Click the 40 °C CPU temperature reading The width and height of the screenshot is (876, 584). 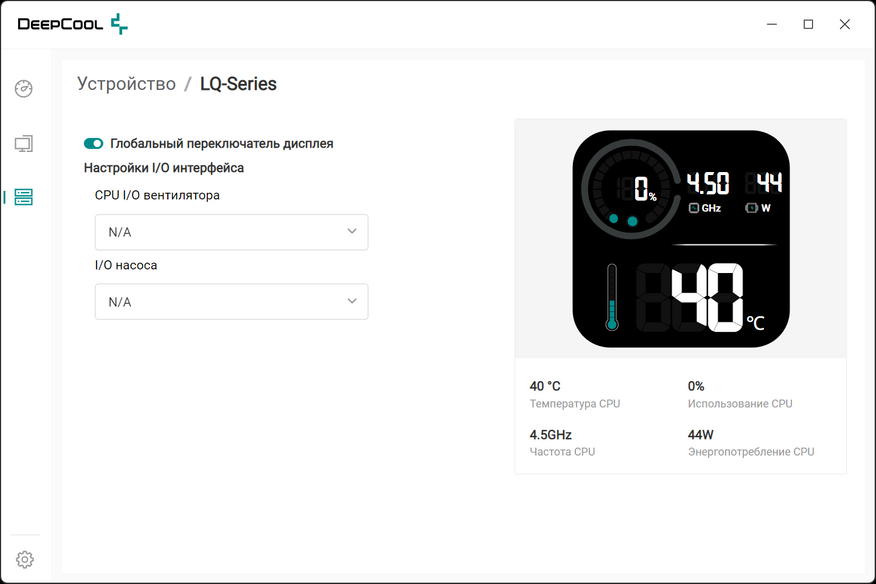(545, 386)
